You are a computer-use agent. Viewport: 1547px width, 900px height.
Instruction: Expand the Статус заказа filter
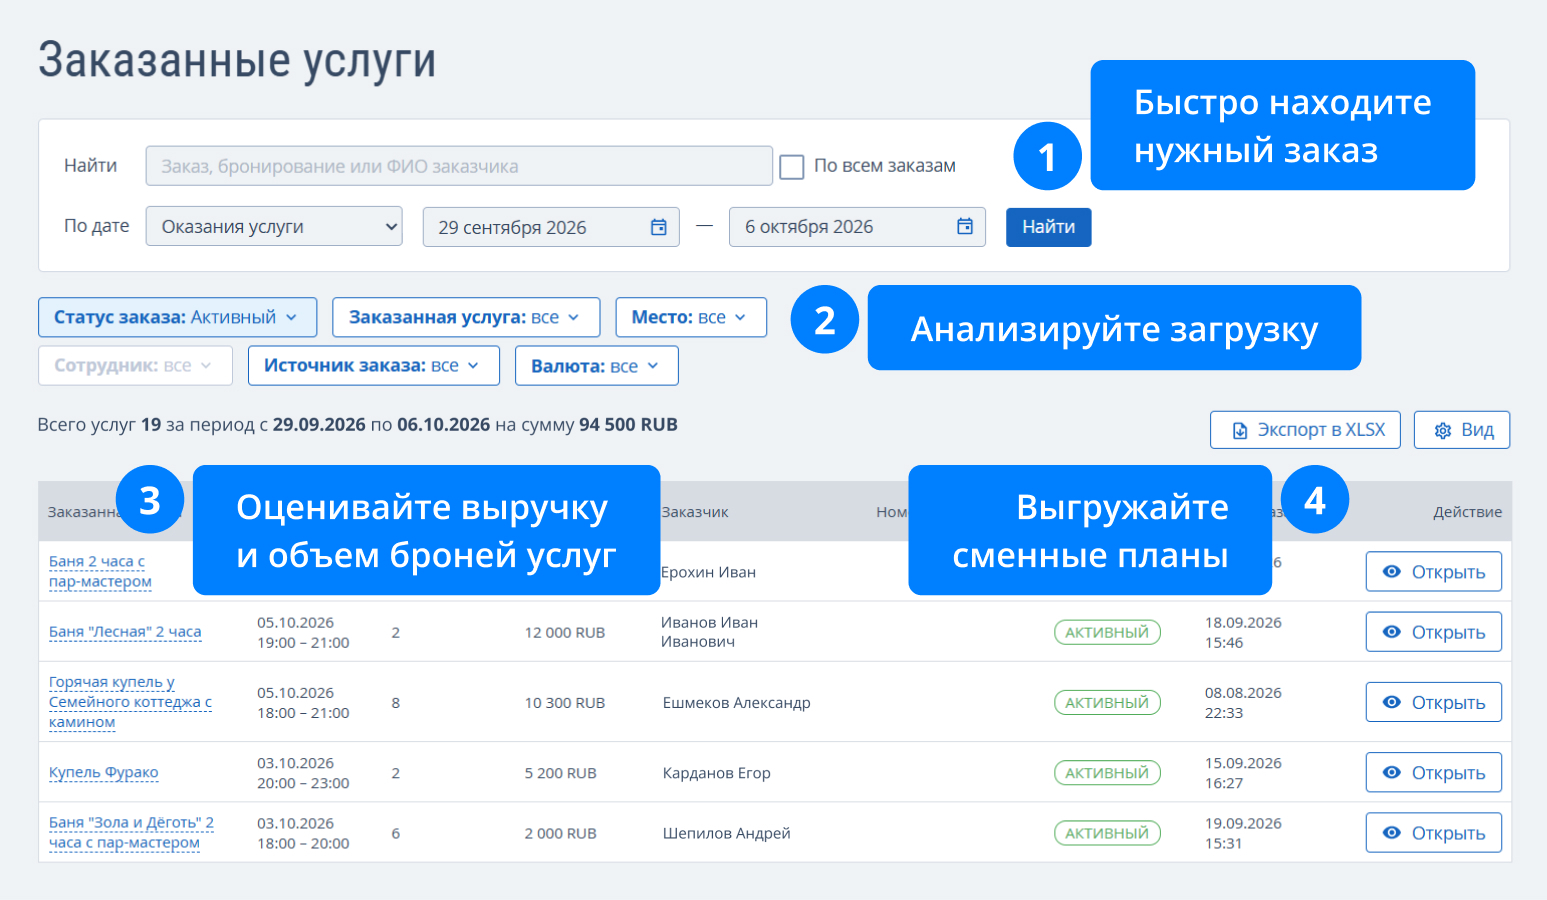pos(178,317)
